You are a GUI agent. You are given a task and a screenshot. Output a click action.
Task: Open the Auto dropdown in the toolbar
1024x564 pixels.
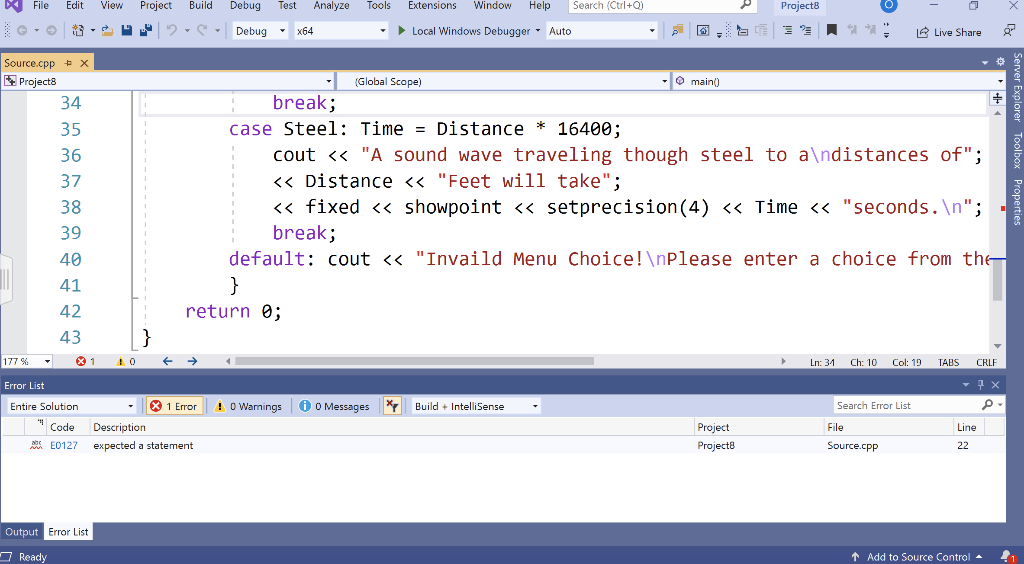(601, 31)
